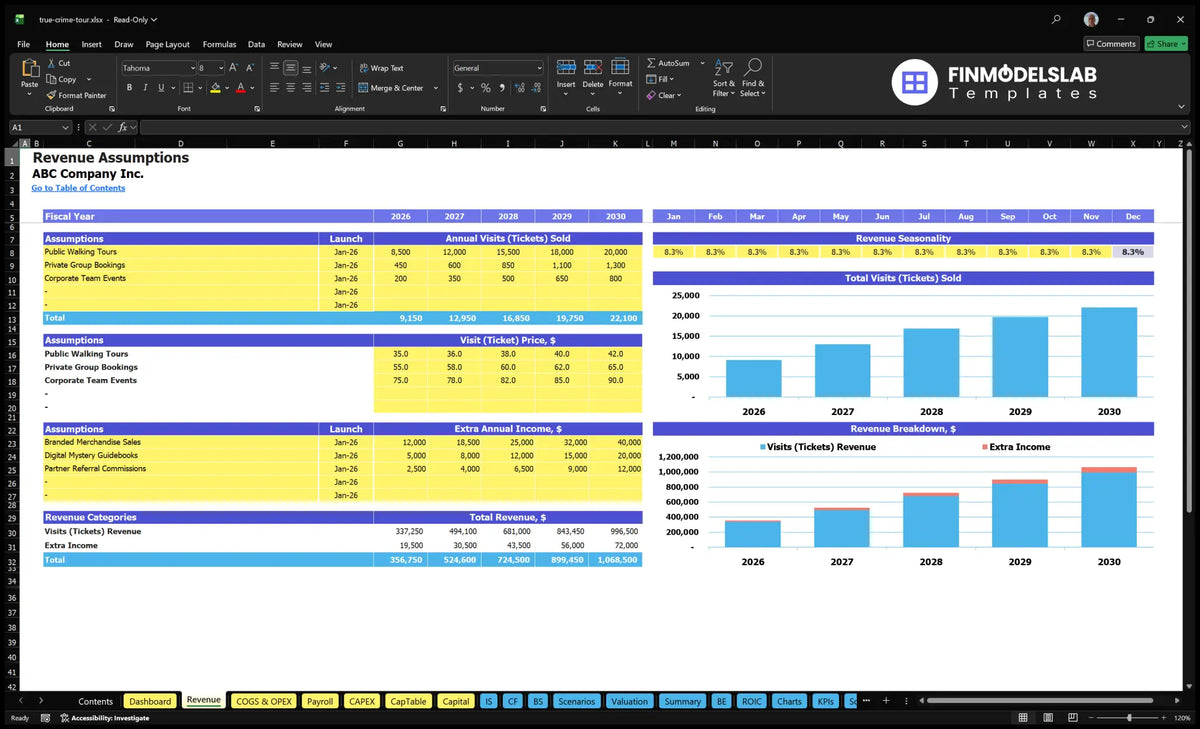Toggle underline formatting
This screenshot has height=729, width=1200.
click(159, 88)
